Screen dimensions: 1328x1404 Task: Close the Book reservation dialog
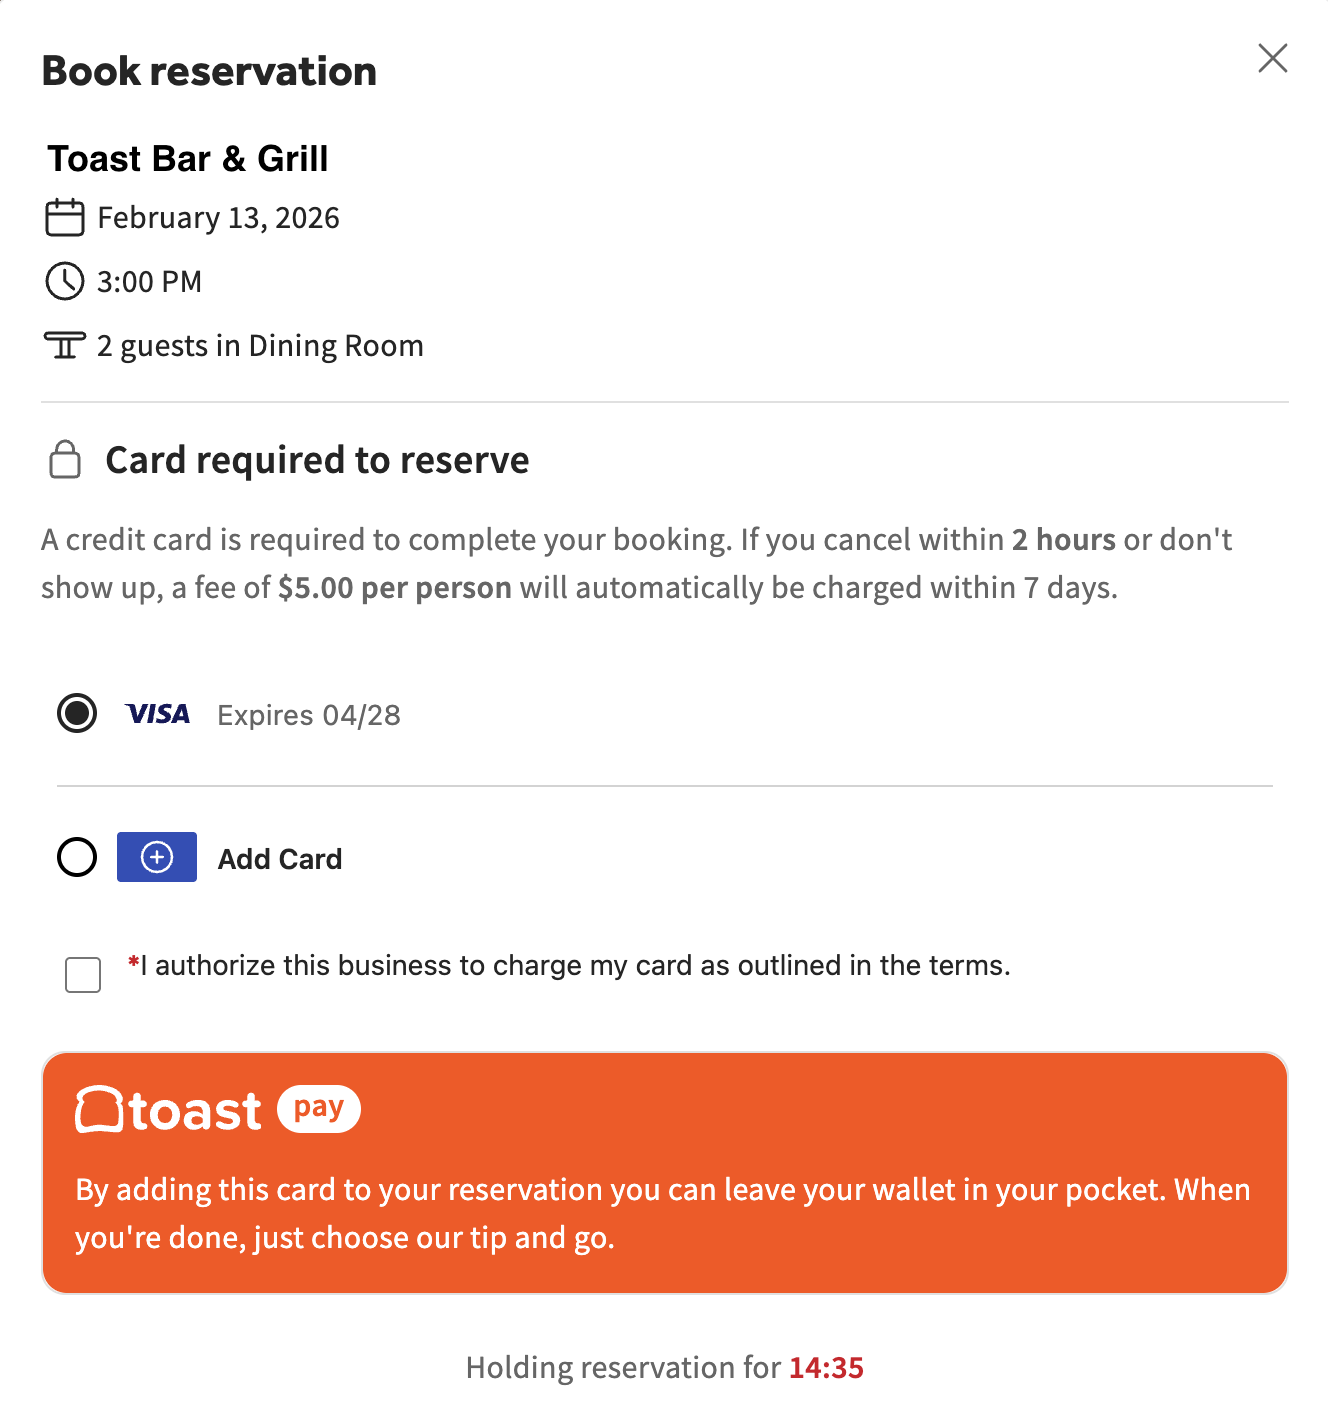click(x=1272, y=58)
